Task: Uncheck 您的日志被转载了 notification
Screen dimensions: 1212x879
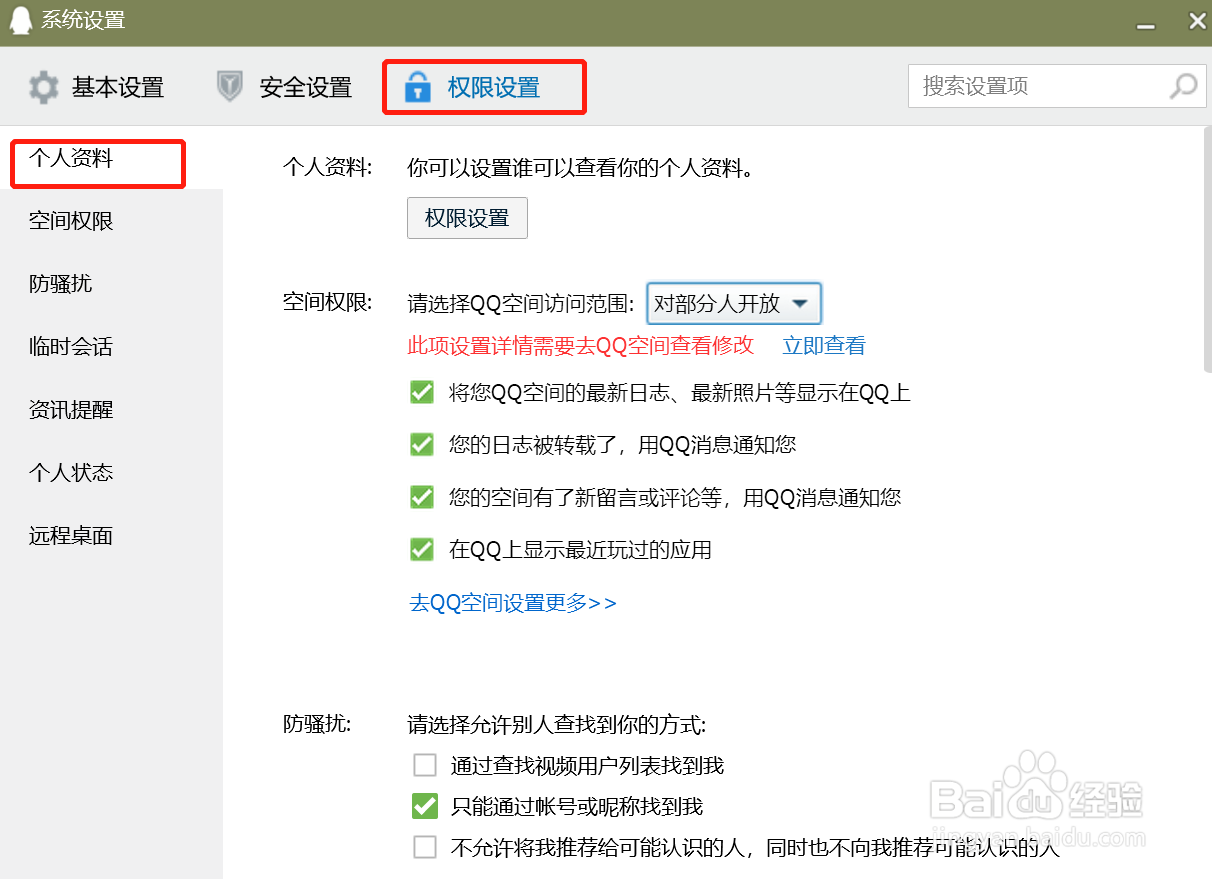Action: tap(422, 445)
